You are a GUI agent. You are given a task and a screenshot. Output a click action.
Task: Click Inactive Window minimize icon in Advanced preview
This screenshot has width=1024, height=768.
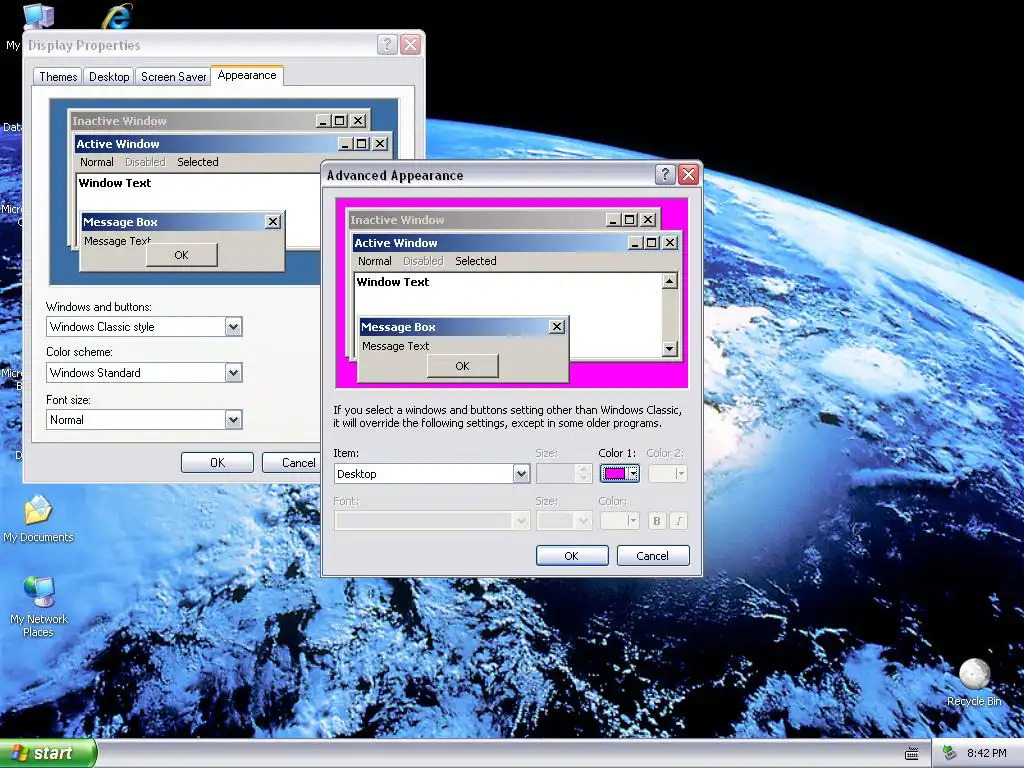613,220
